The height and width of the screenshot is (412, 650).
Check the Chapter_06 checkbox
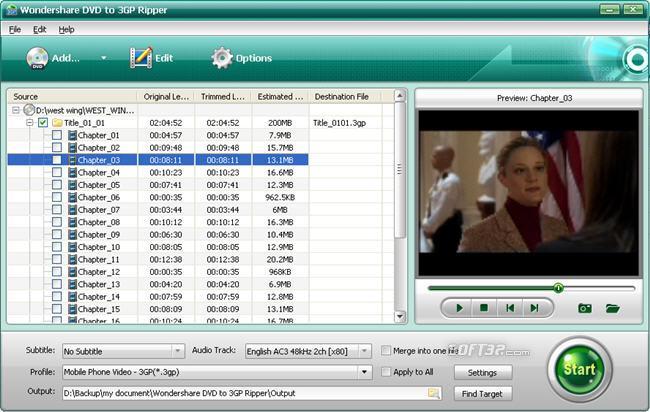pyautogui.click(x=57, y=197)
